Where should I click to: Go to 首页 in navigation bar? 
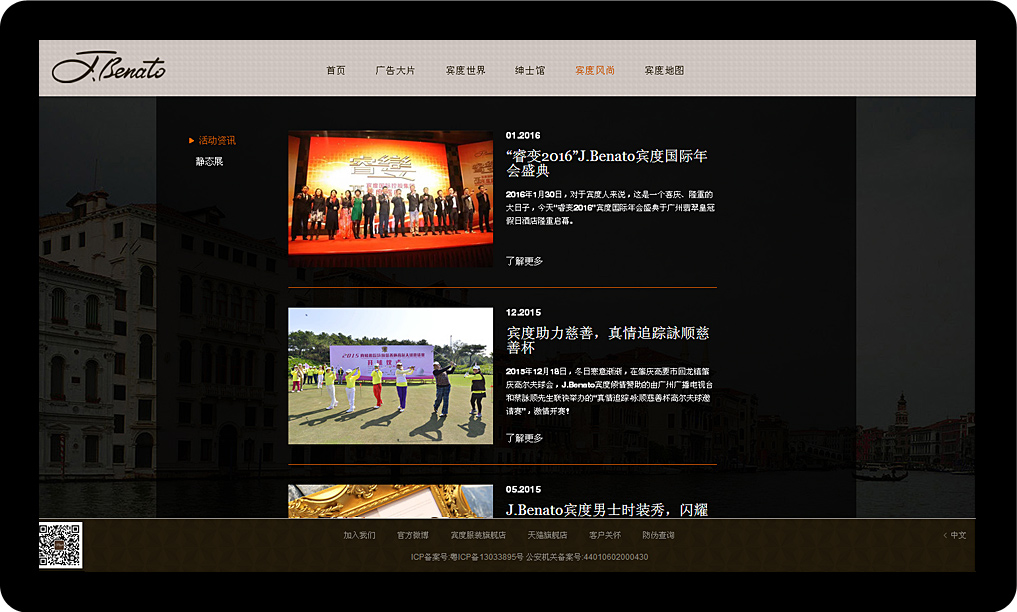[x=335, y=71]
